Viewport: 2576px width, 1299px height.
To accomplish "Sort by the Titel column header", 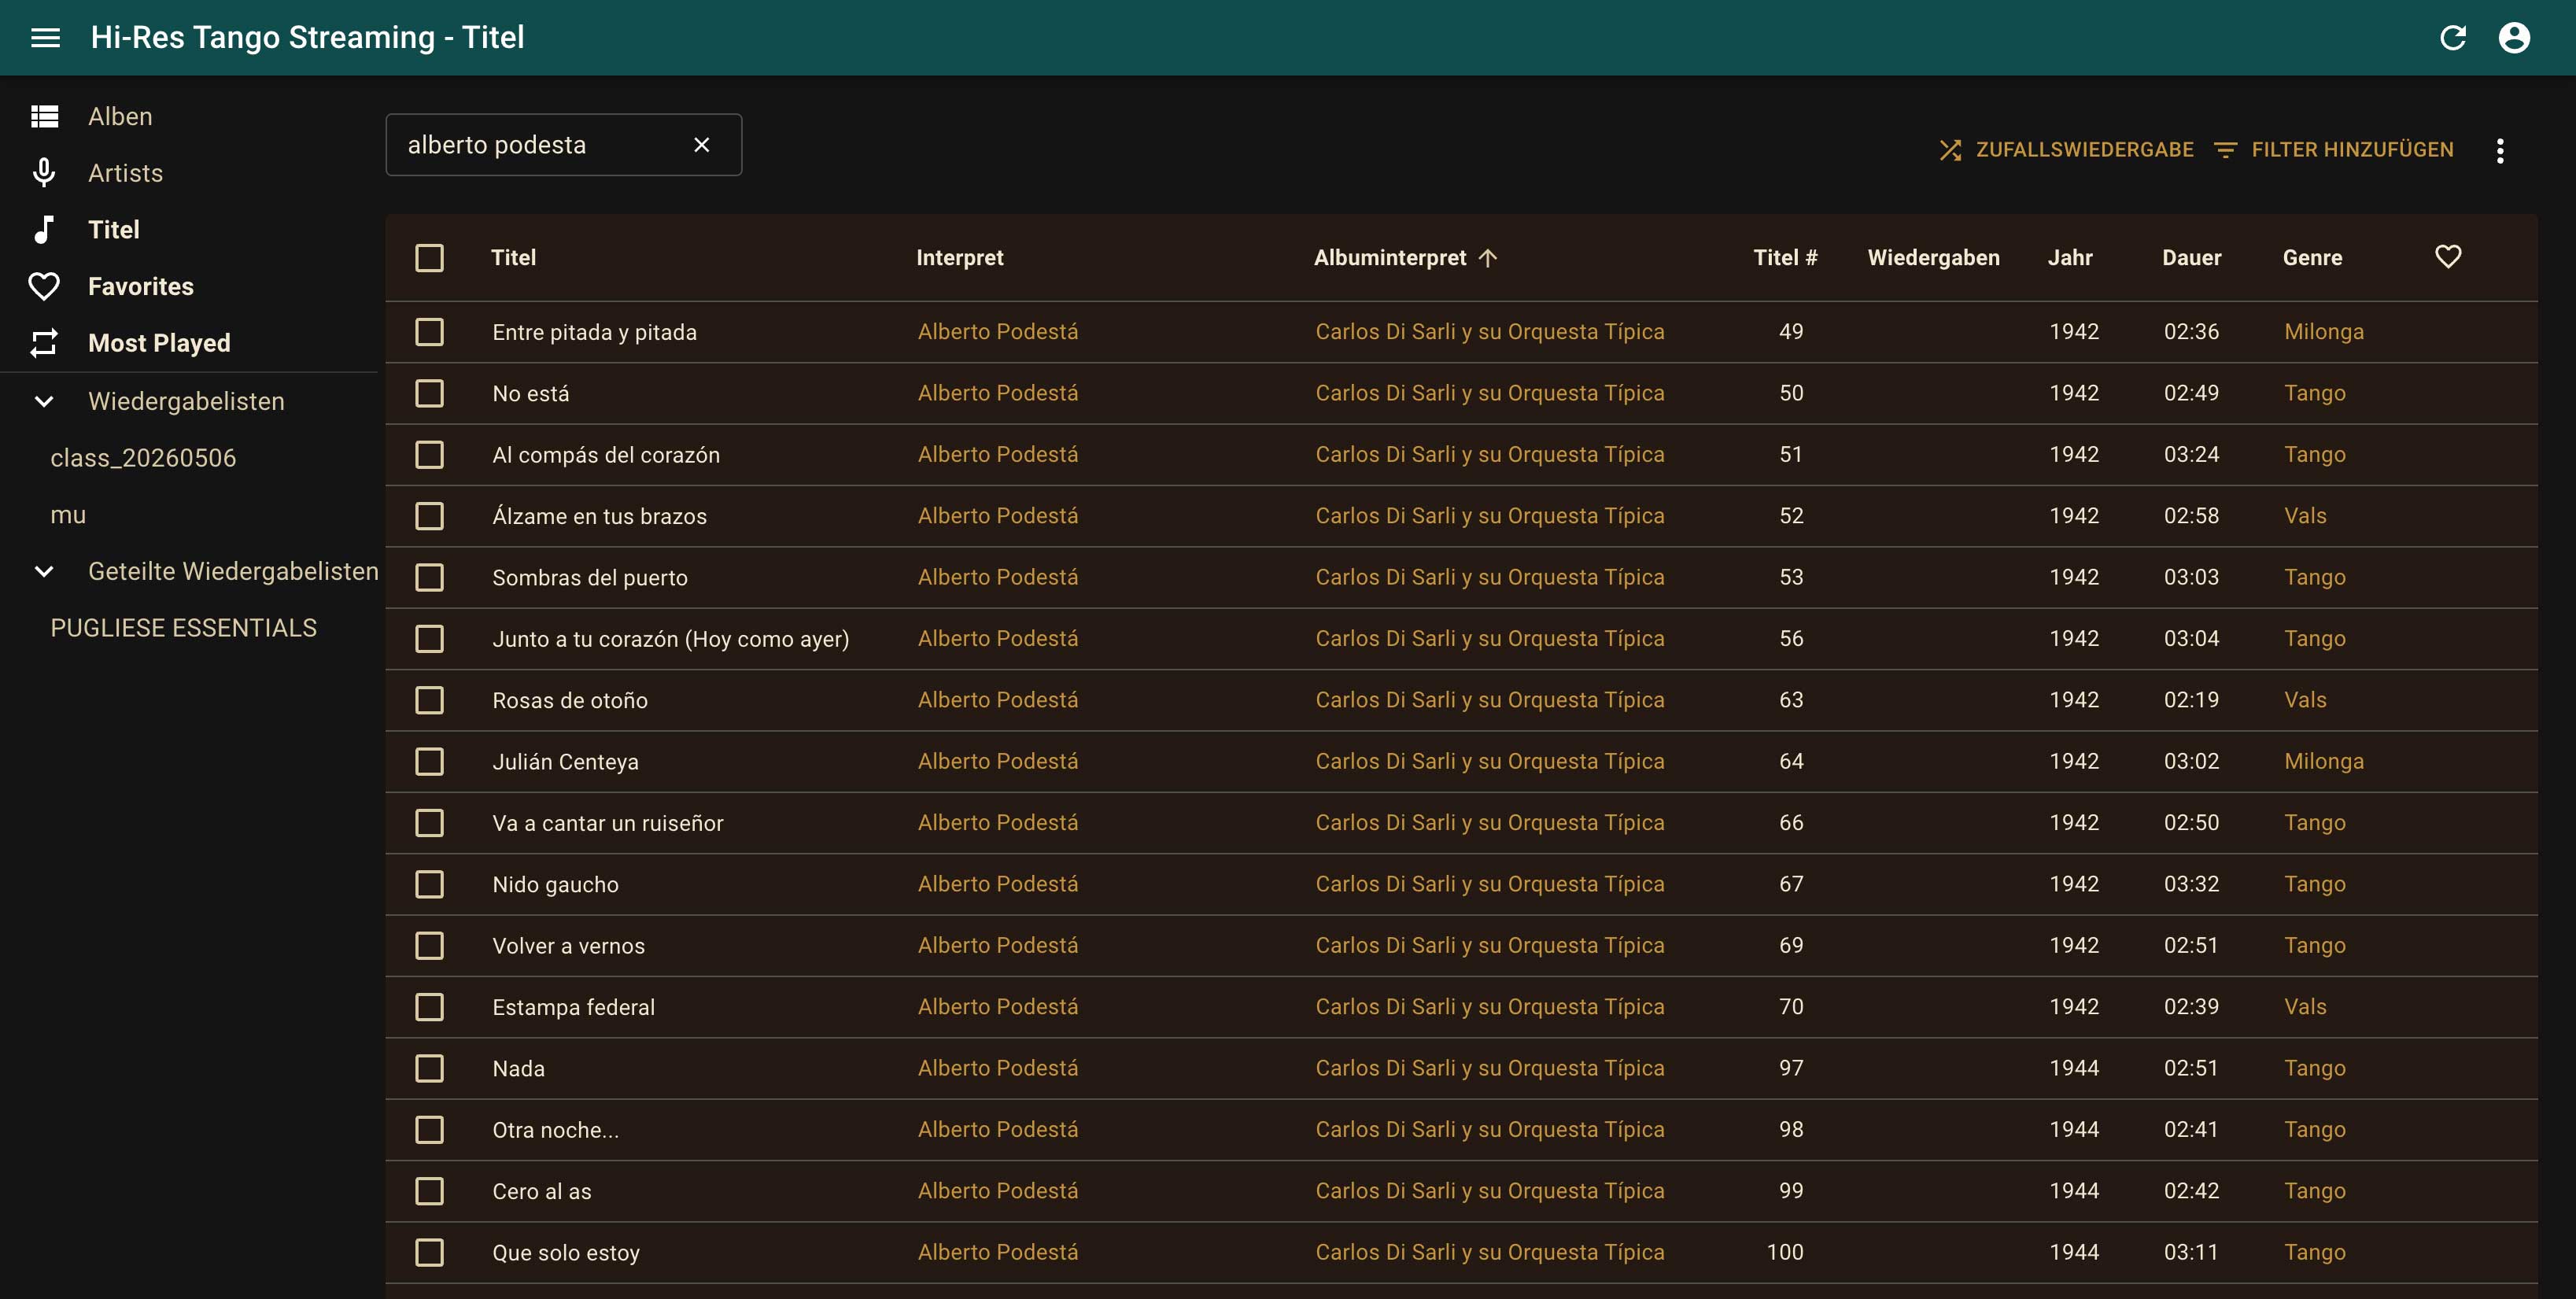I will 513,258.
